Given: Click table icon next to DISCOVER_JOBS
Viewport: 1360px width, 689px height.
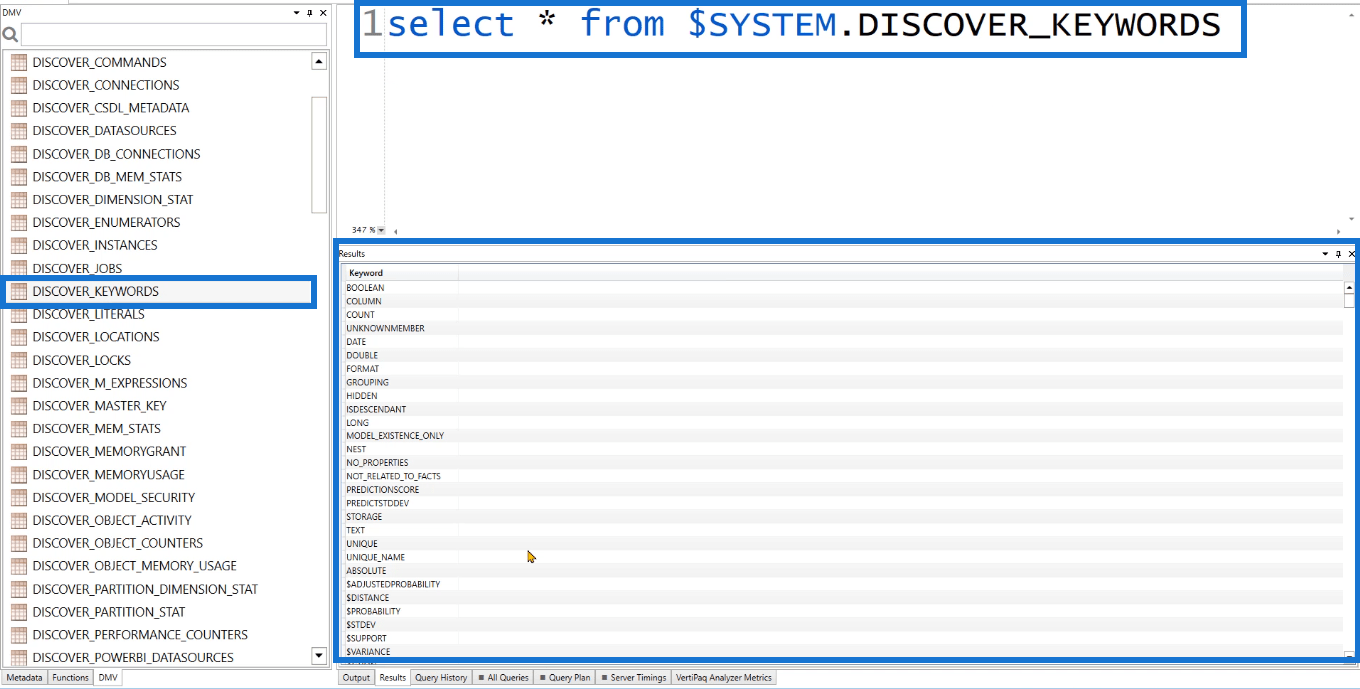Looking at the screenshot, I should [19, 268].
